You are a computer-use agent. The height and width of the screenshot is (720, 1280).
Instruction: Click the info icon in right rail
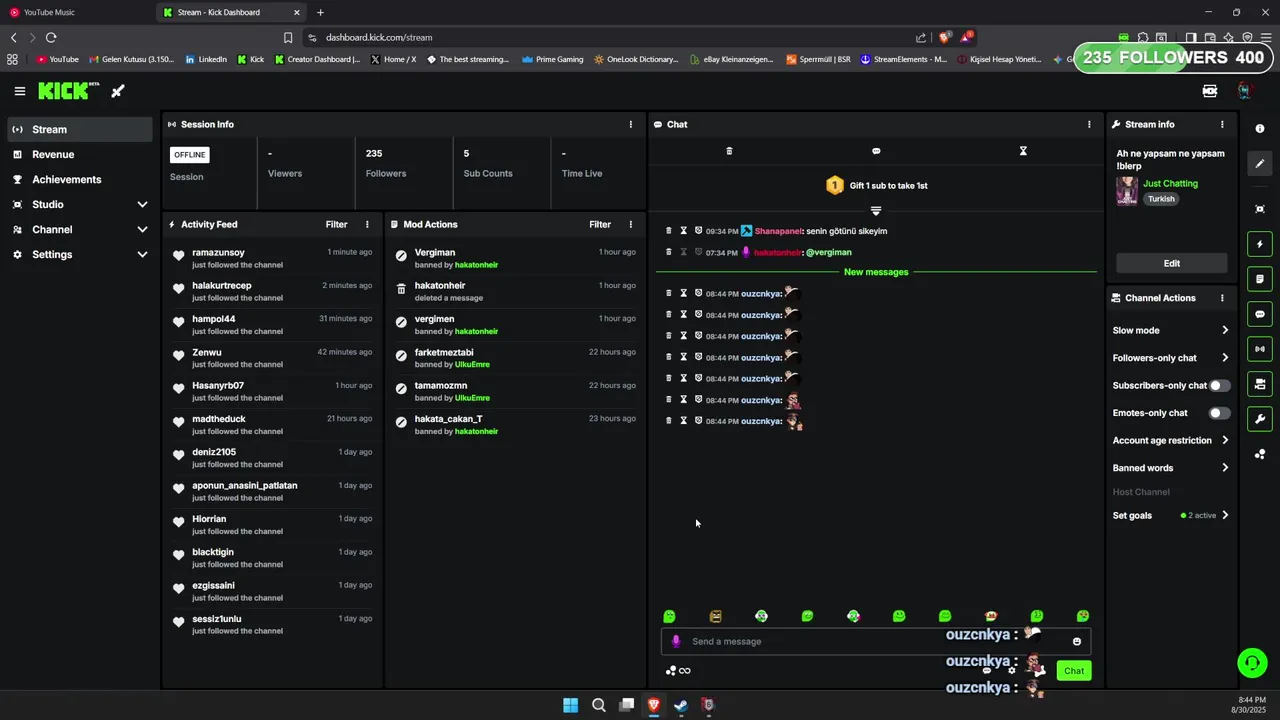click(x=1260, y=129)
